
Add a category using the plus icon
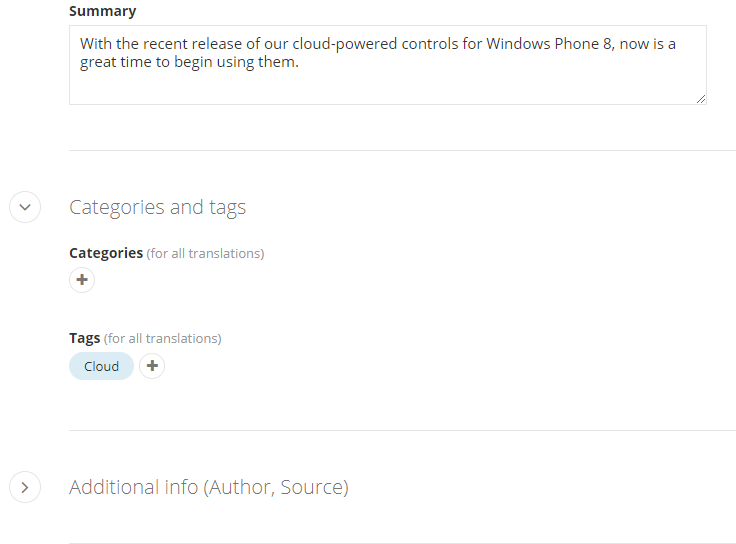82,280
